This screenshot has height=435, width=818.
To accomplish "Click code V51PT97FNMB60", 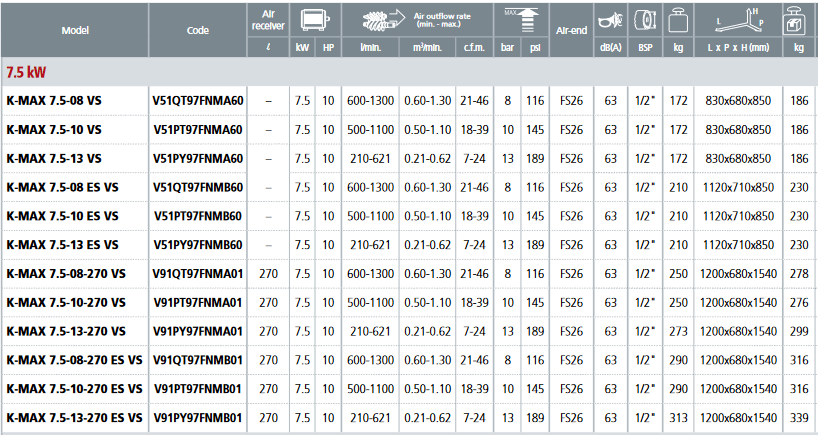I will (198, 216).
